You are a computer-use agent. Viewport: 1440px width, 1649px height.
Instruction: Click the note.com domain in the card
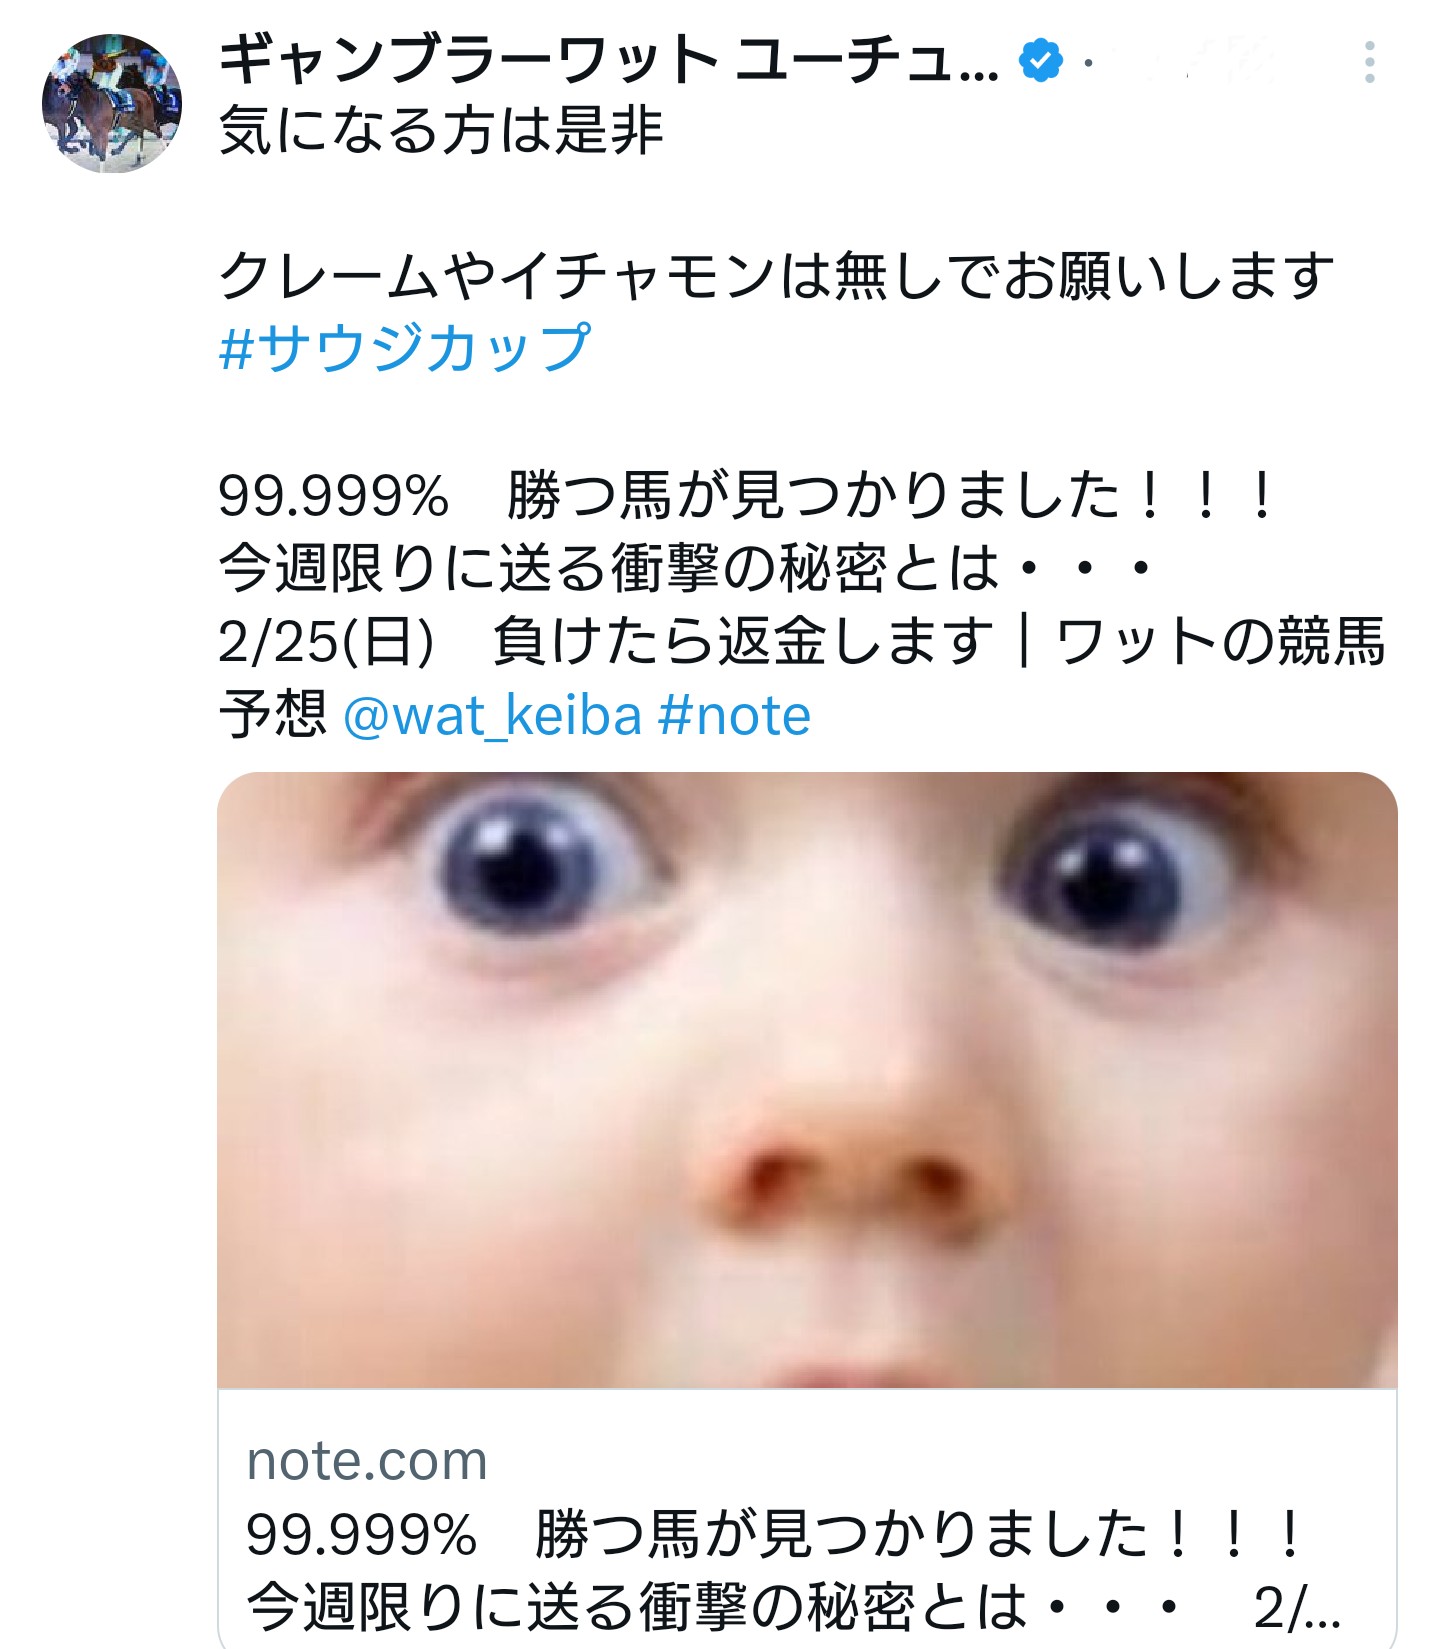click(x=367, y=1461)
